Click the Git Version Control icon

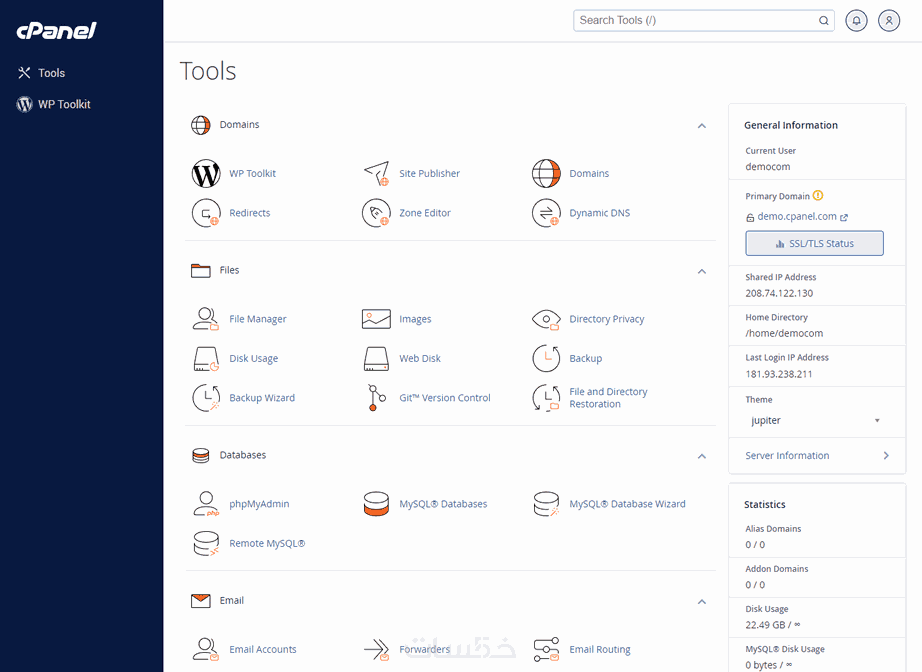pos(376,397)
